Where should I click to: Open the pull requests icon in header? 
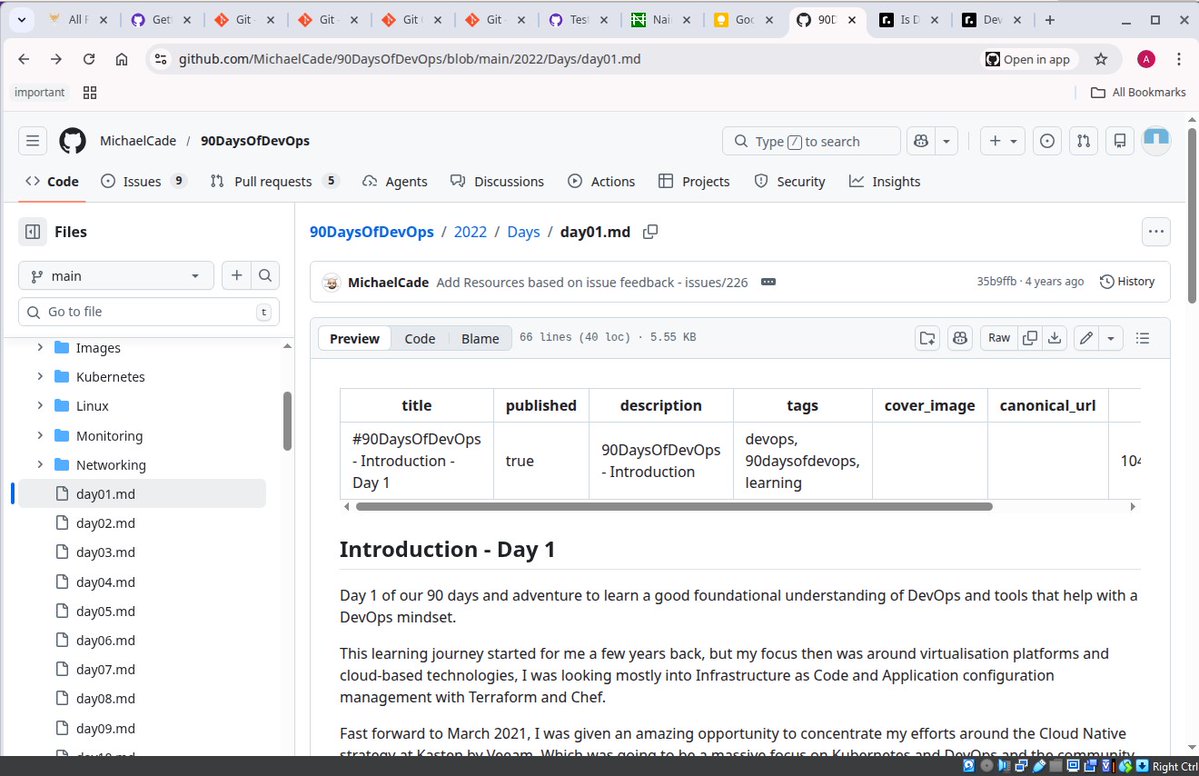pos(1084,141)
